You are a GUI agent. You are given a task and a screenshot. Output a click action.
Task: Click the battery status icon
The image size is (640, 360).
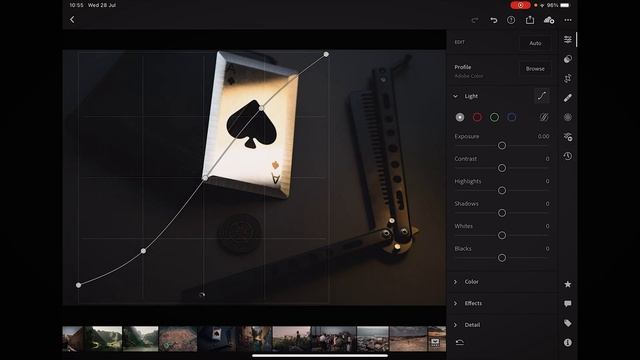click(x=565, y=5)
